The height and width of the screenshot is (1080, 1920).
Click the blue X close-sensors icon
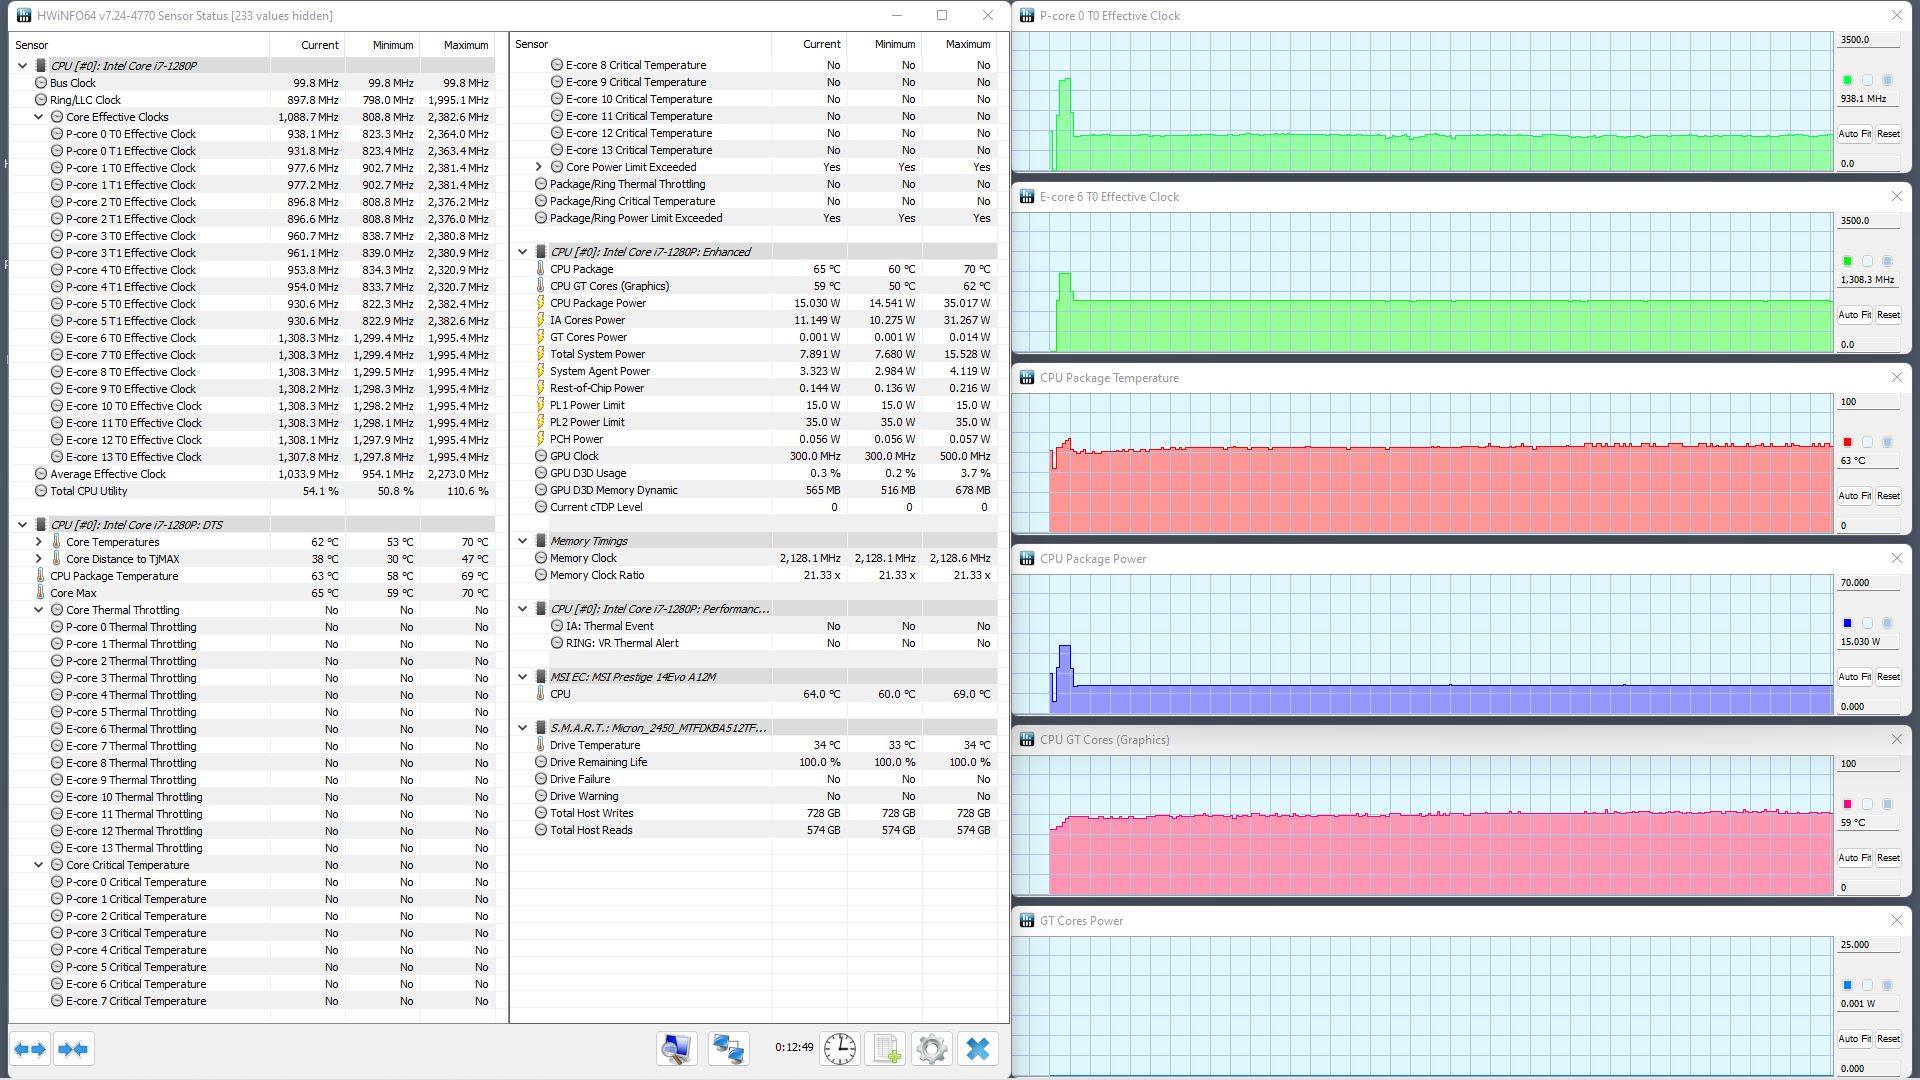(x=978, y=1048)
